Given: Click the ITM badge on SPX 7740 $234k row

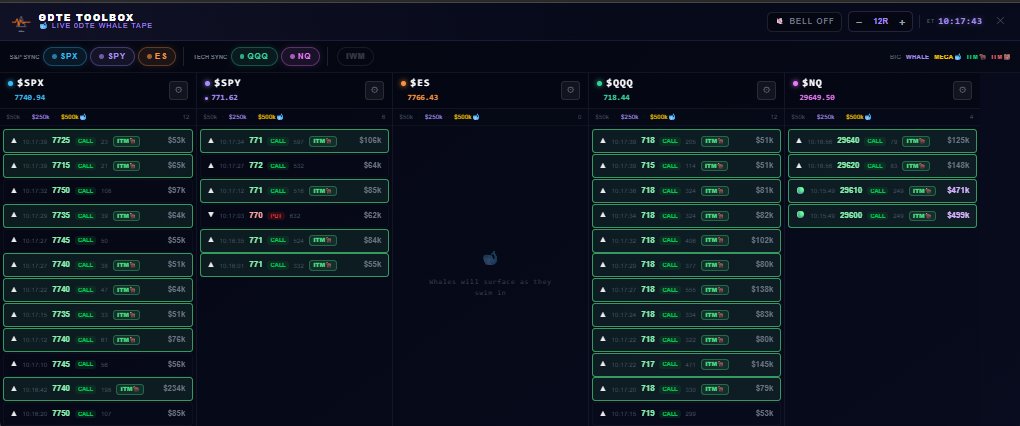Looking at the screenshot, I should [129, 389].
